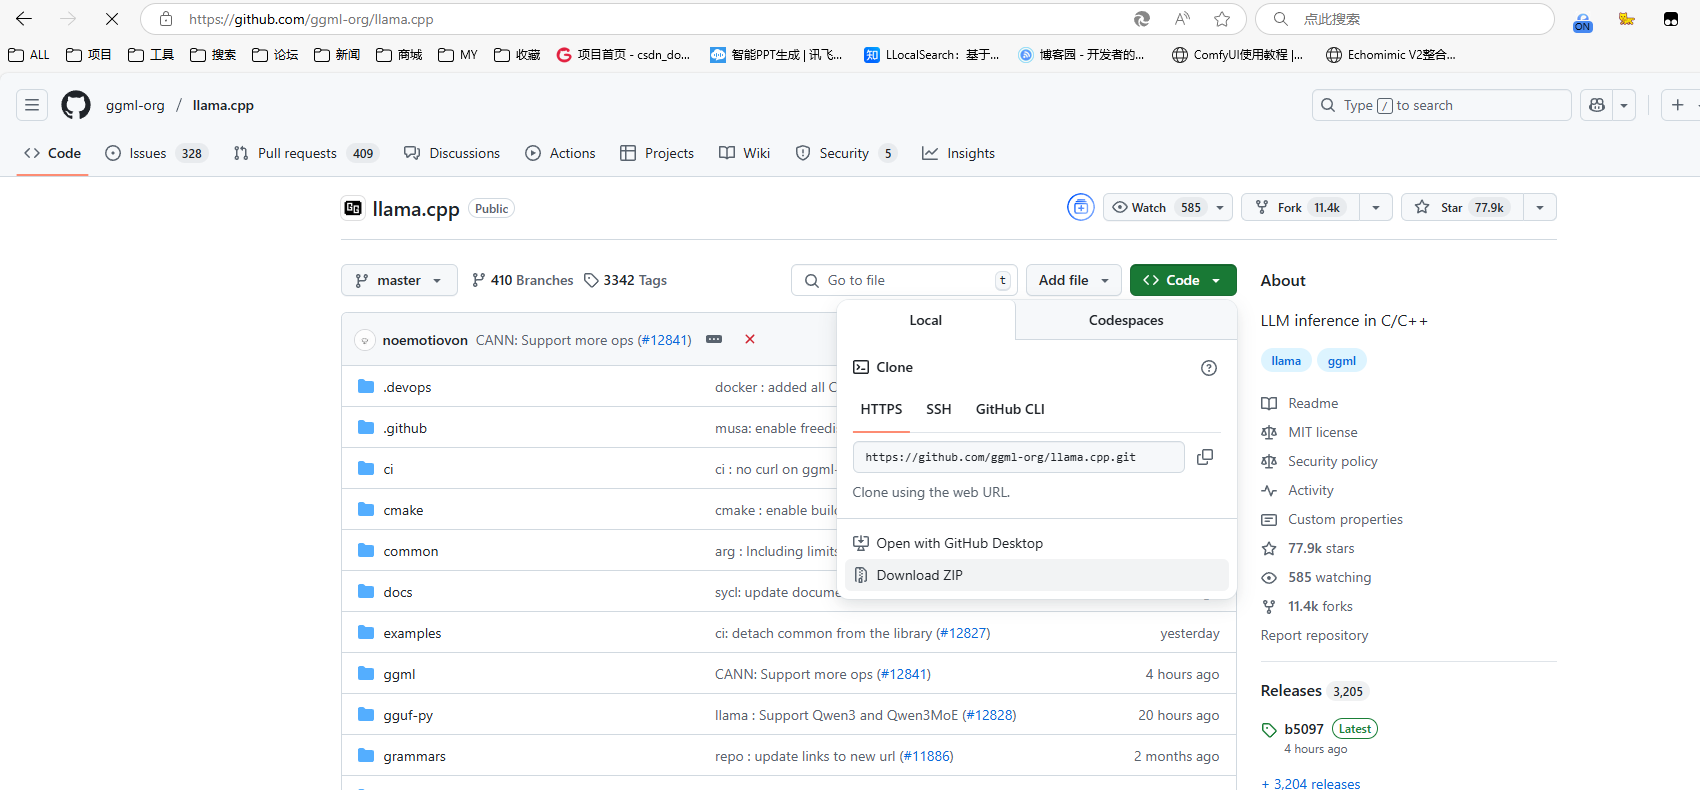The width and height of the screenshot is (1700, 790).
Task: Open the MIT license link
Action: point(1322,432)
